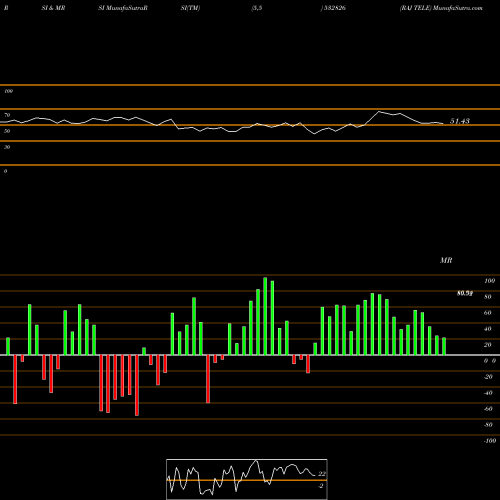
Task: Click the -20 label on MR axis
Action: pyautogui.click(x=488, y=377)
